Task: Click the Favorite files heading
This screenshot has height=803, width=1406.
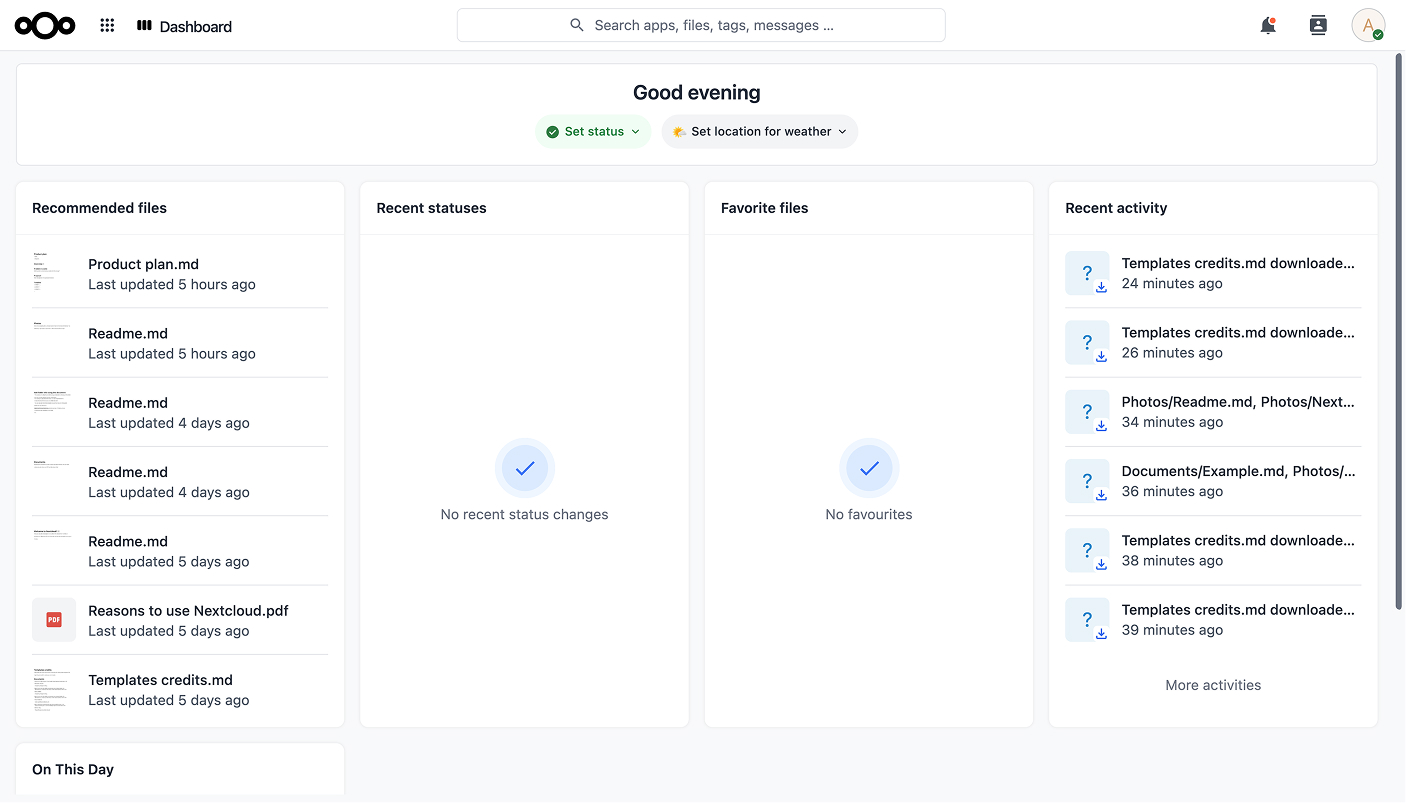Action: pos(764,208)
